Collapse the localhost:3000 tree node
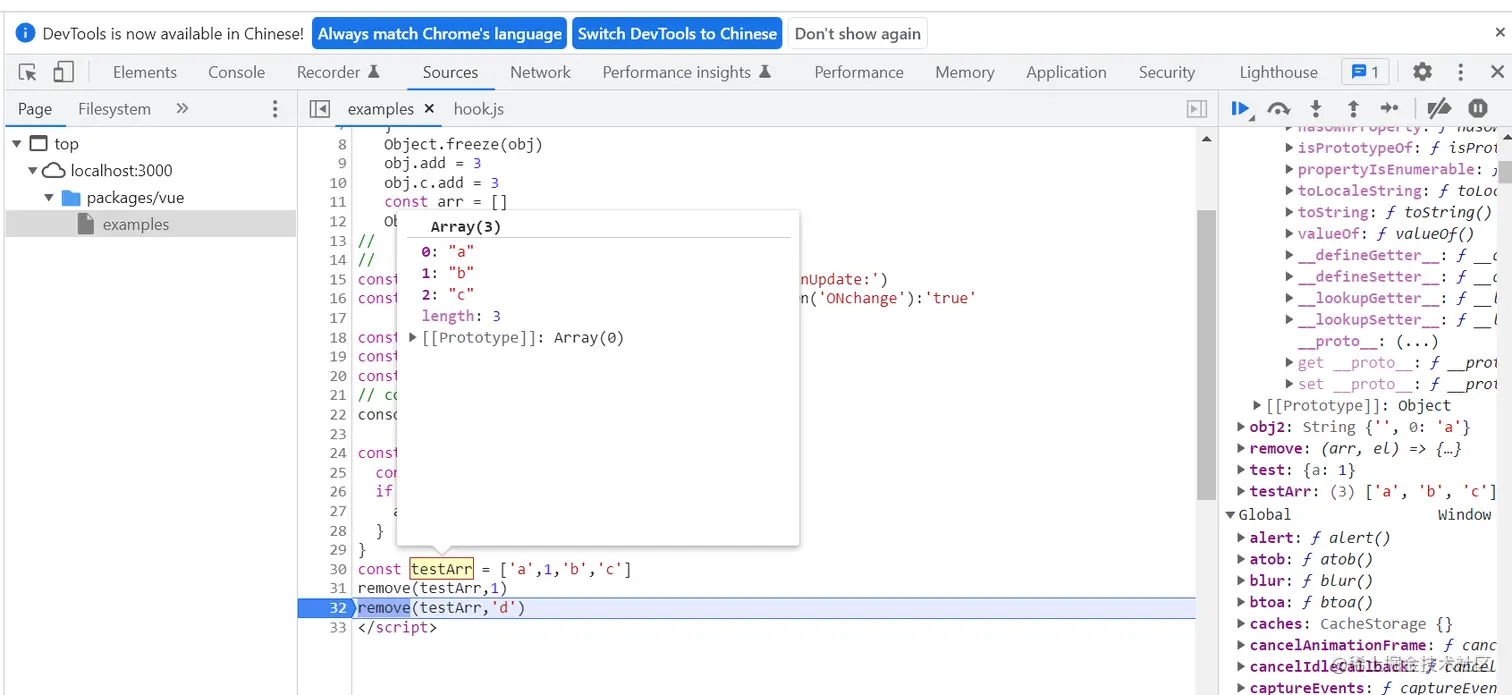1512x695 pixels. (33, 171)
